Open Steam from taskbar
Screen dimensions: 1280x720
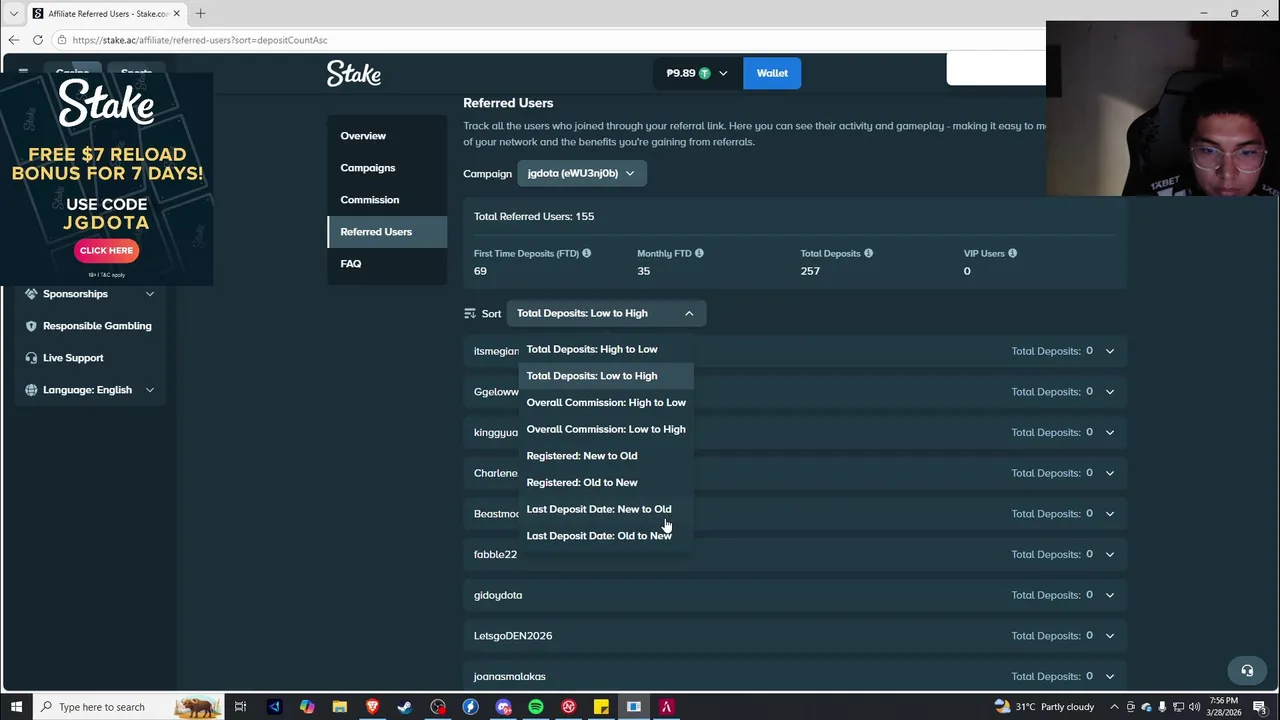coord(405,707)
